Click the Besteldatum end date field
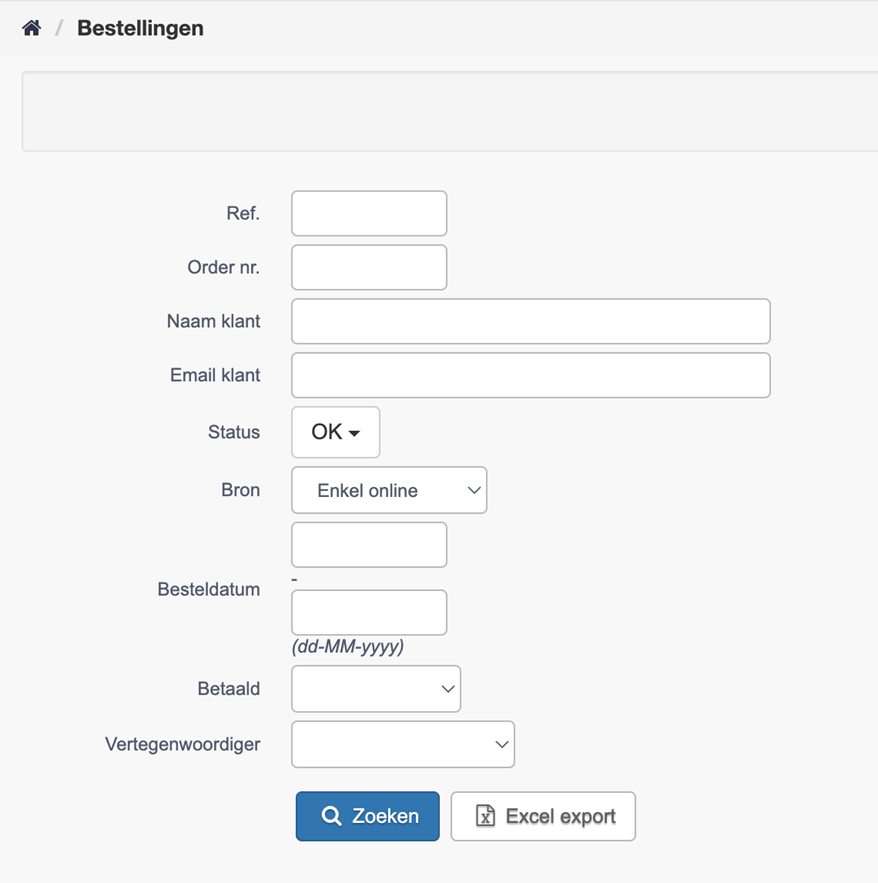 369,613
